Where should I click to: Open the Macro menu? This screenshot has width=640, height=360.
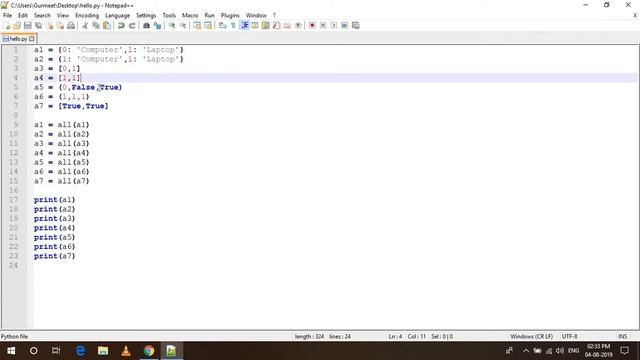click(x=190, y=15)
